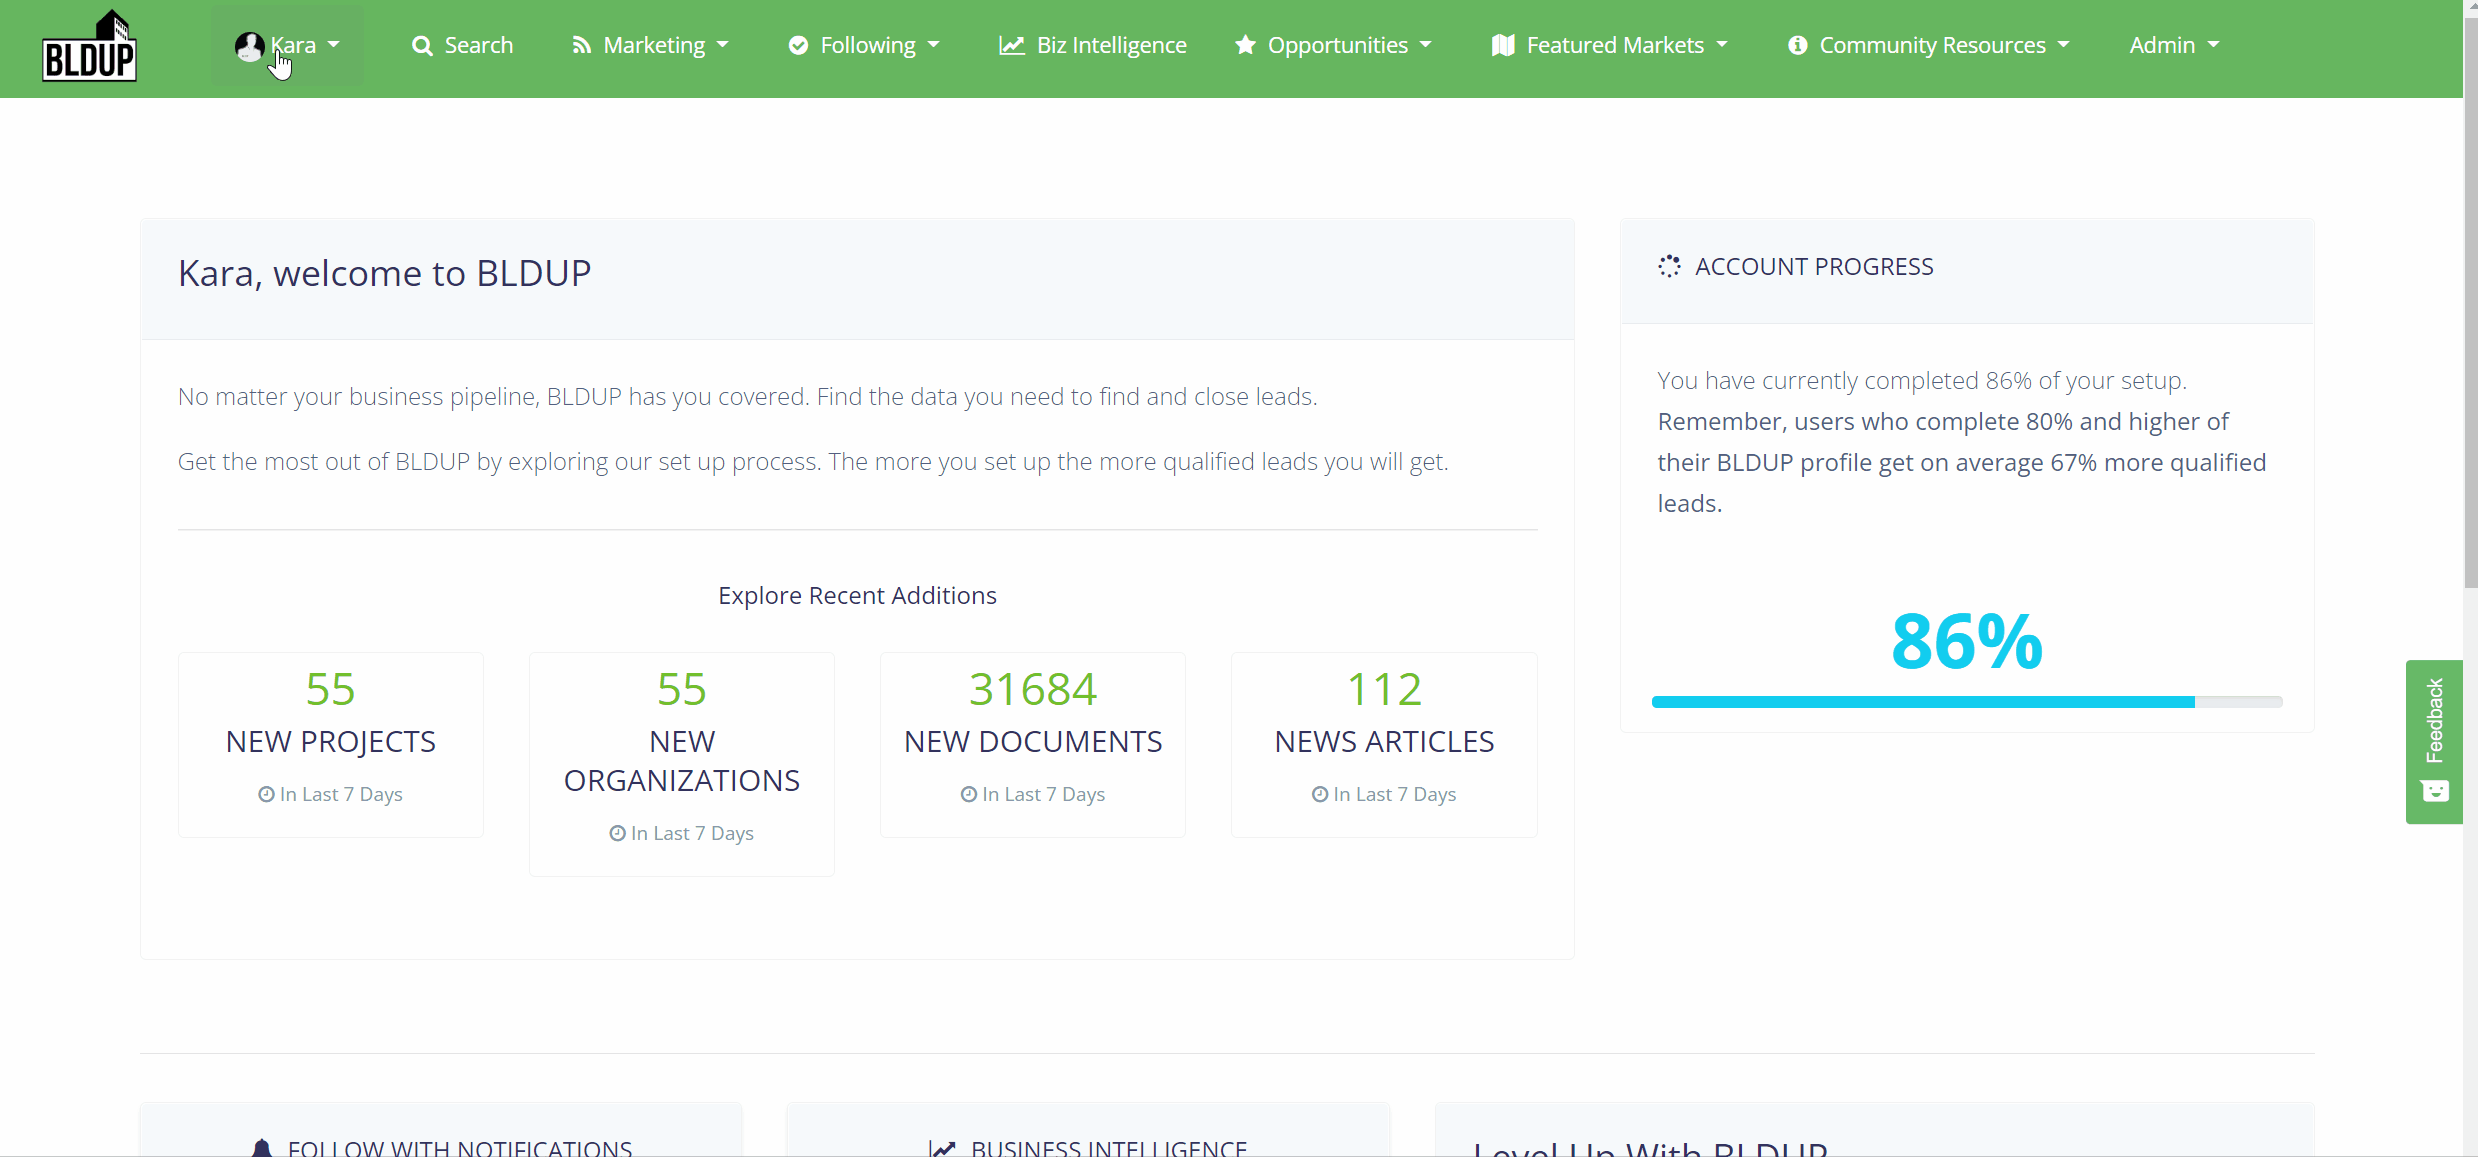Click the Community Resources info icon
2478x1157 pixels.
[1798, 46]
